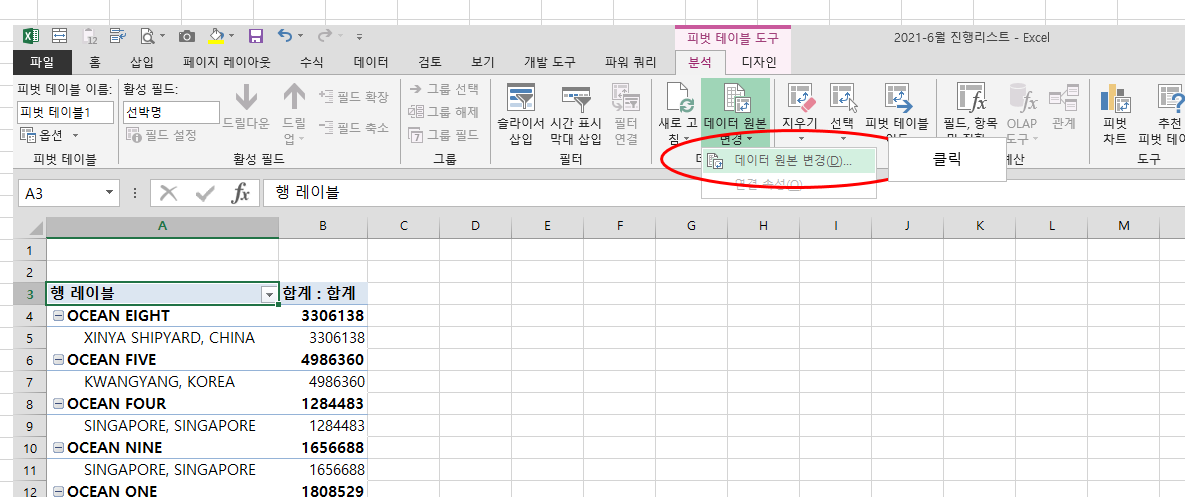
Task: Click the 관계 relationships icon
Action: (x=1063, y=97)
